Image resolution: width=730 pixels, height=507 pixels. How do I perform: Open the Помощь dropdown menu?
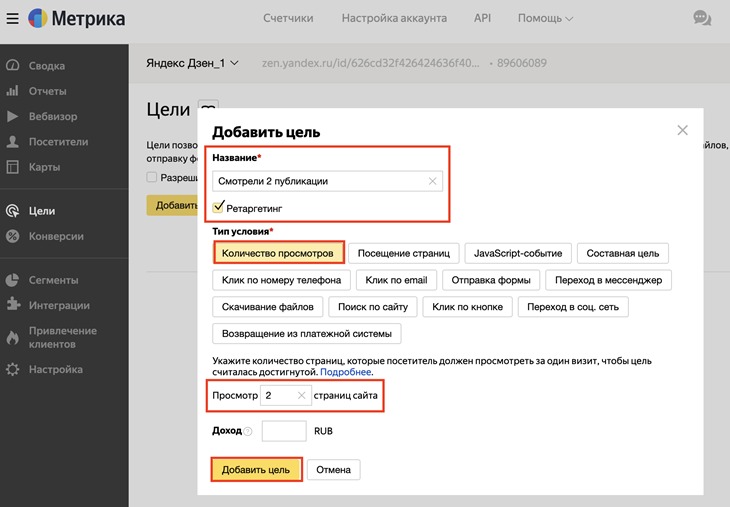coord(545,18)
